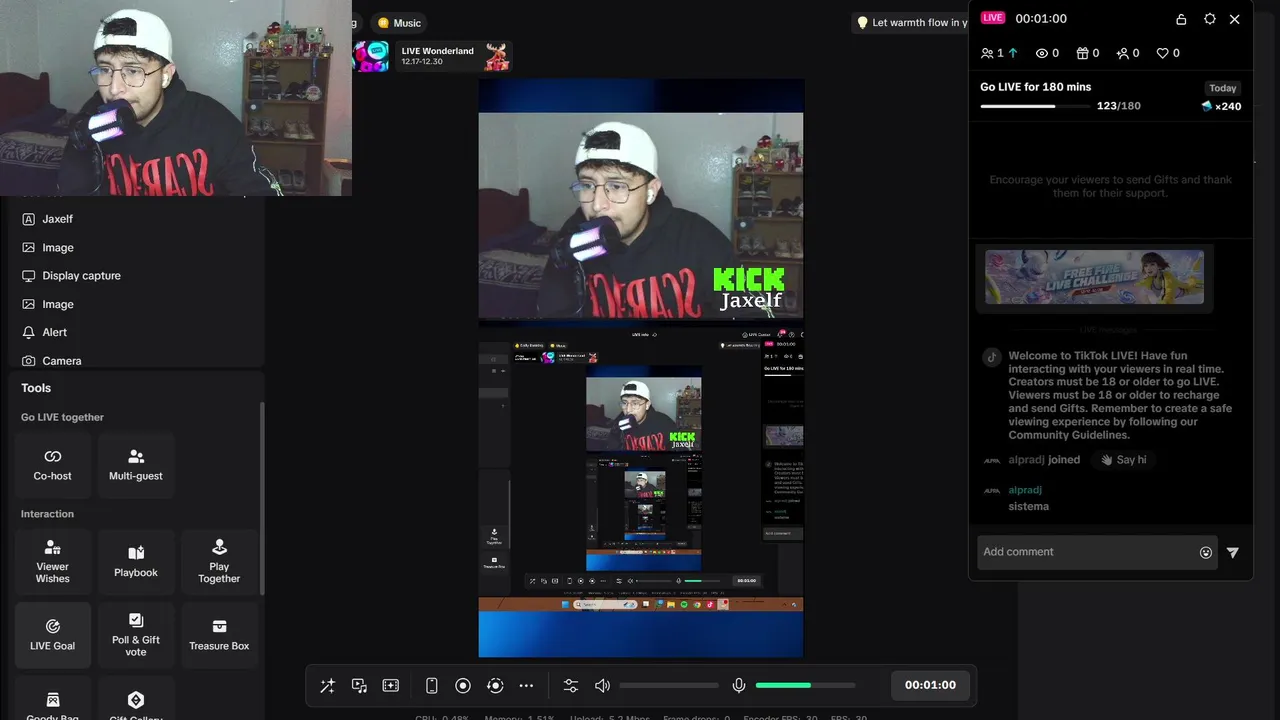Click the Go LIVE 180 mins progress bar
Viewport: 1280px width, 720px height.
1035,106
